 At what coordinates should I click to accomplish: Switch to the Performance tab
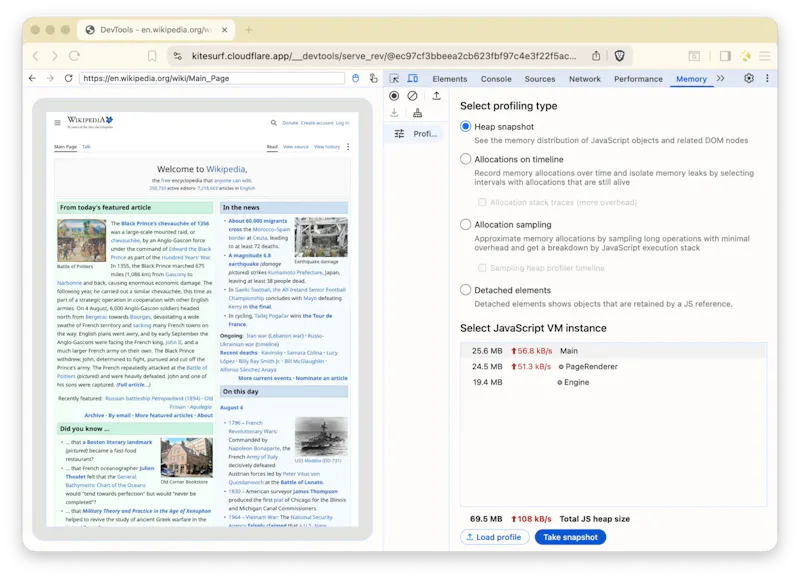638,79
